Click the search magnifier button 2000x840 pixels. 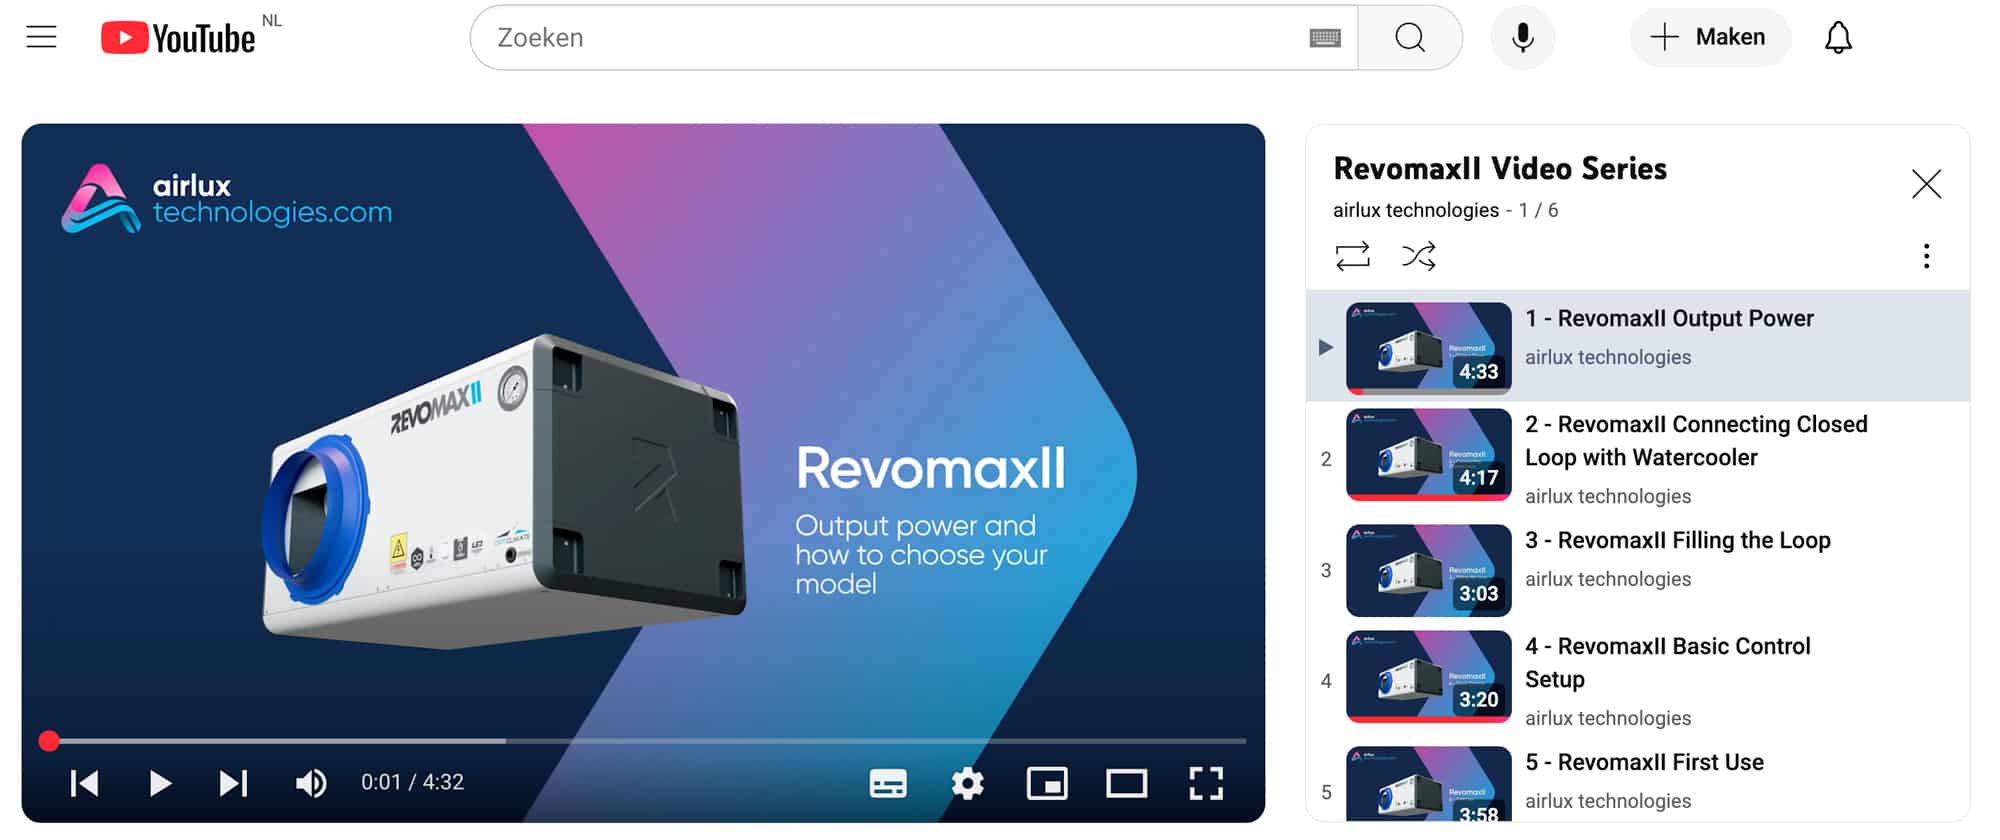pos(1410,38)
